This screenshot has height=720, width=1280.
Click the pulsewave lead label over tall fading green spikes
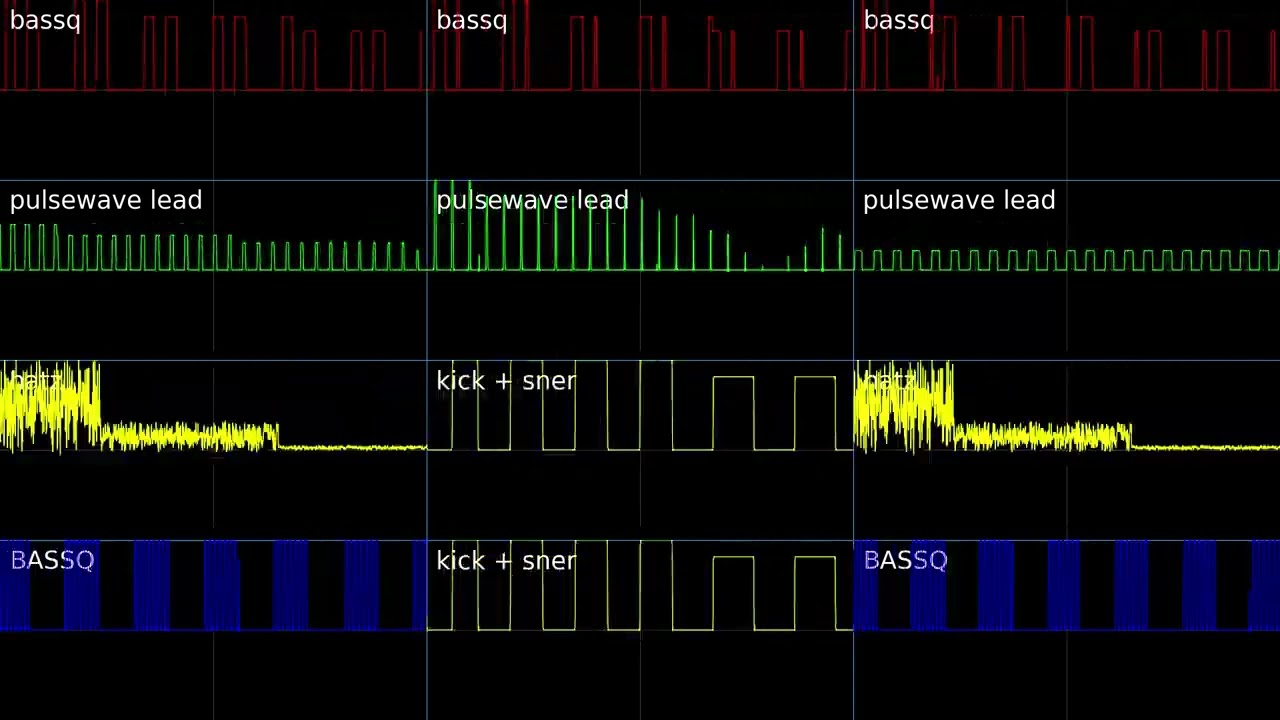click(533, 200)
